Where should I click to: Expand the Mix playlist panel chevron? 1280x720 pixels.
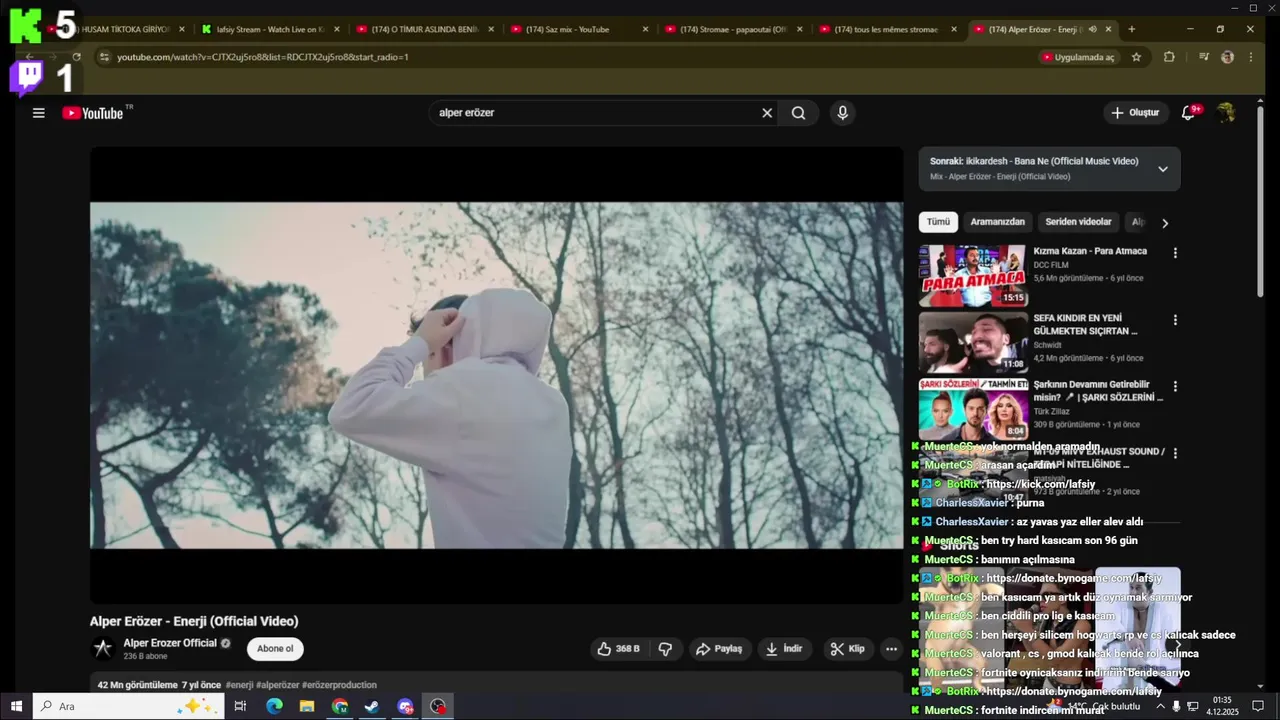click(x=1163, y=169)
